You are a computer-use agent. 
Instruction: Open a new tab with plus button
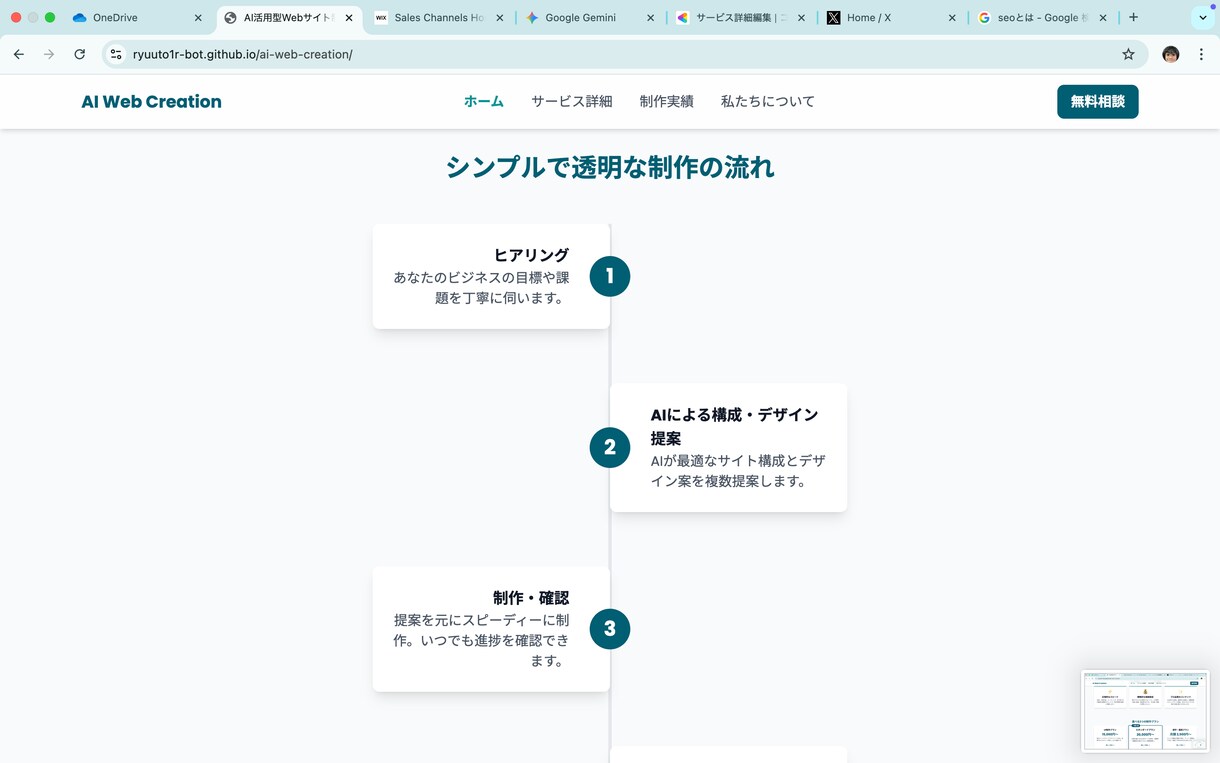tap(1133, 17)
